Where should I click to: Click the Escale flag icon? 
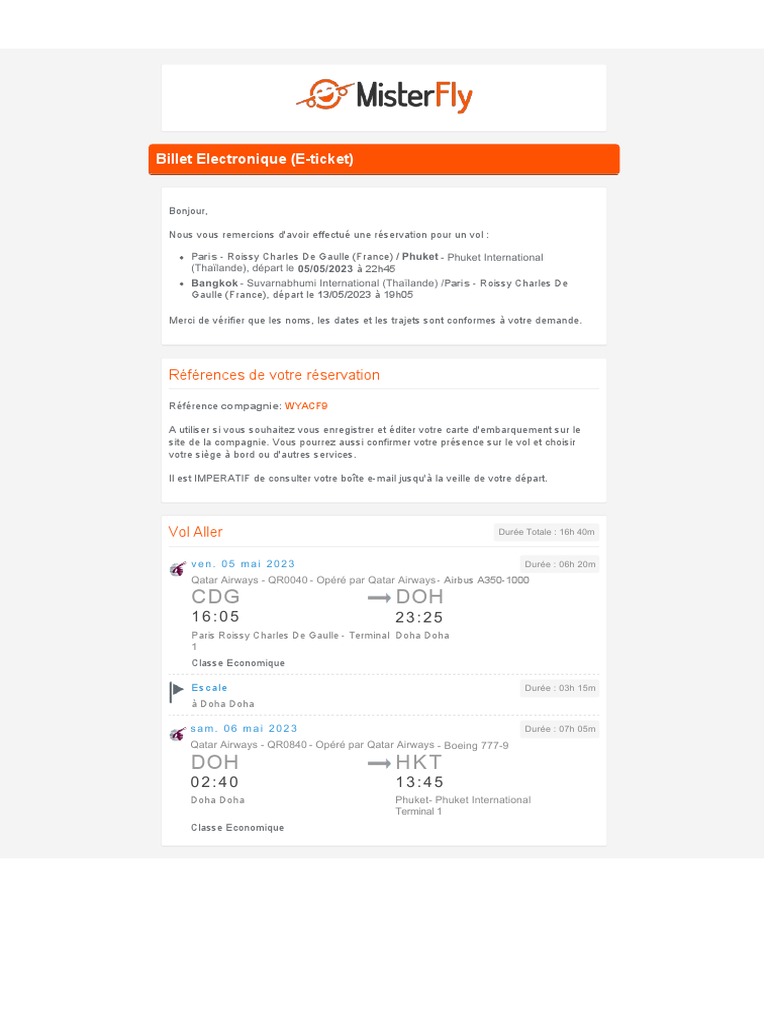pyautogui.click(x=177, y=694)
